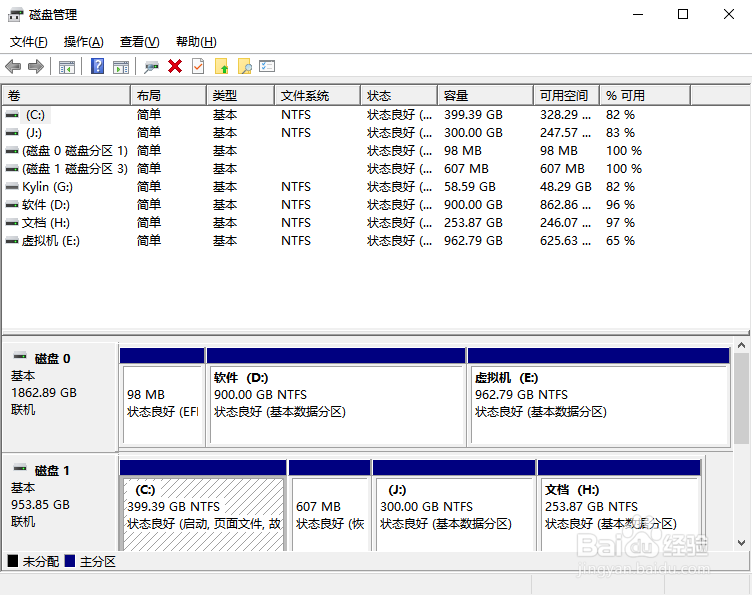Click the disk icon next to 磁盘 1 label

click(20, 468)
